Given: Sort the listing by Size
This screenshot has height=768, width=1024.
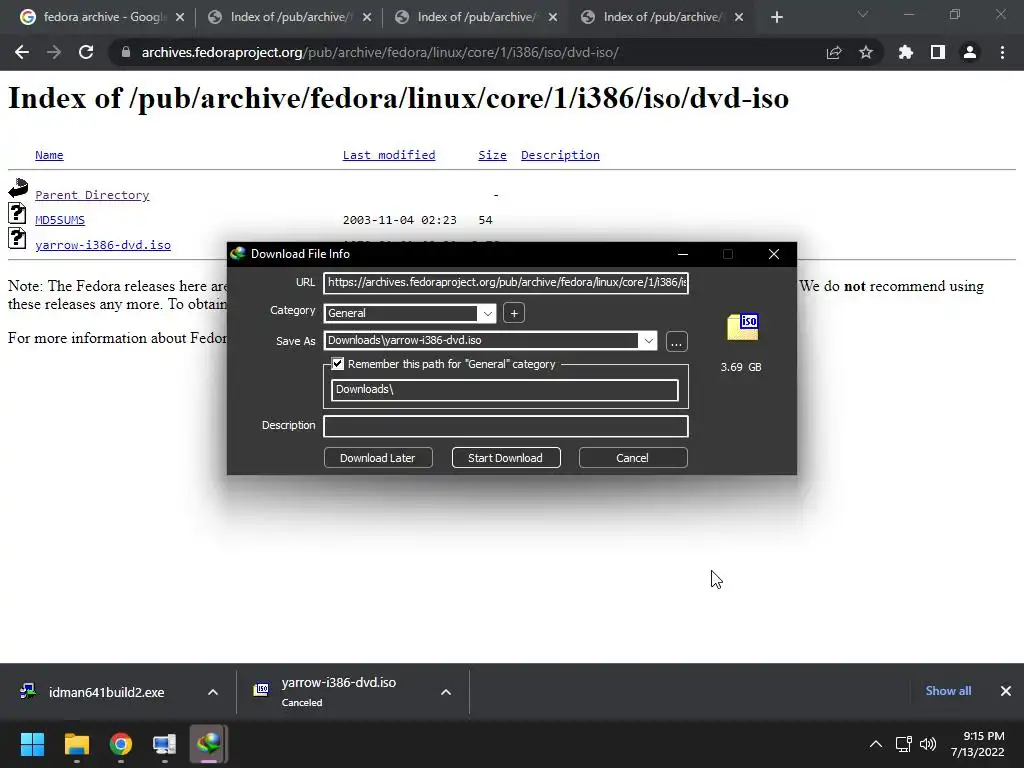Looking at the screenshot, I should click(492, 155).
